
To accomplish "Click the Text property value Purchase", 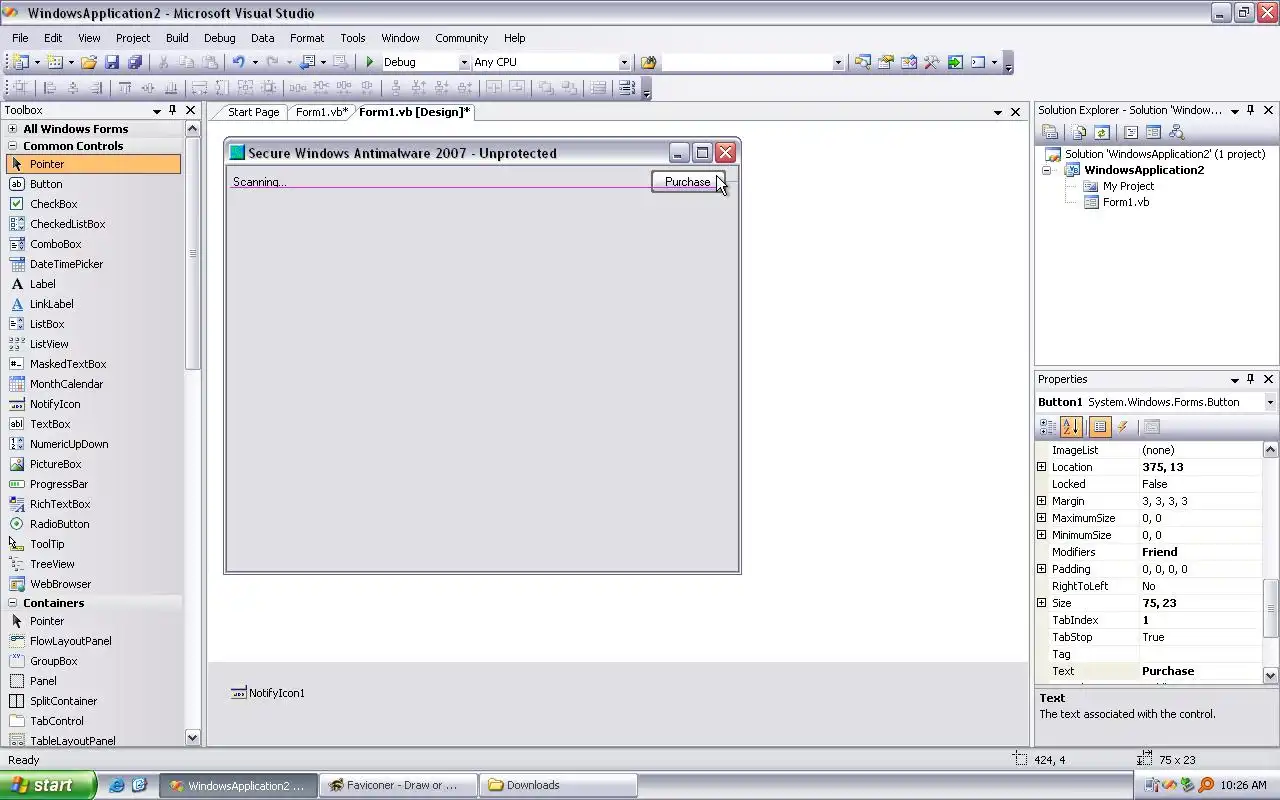I will click(x=1201, y=671).
